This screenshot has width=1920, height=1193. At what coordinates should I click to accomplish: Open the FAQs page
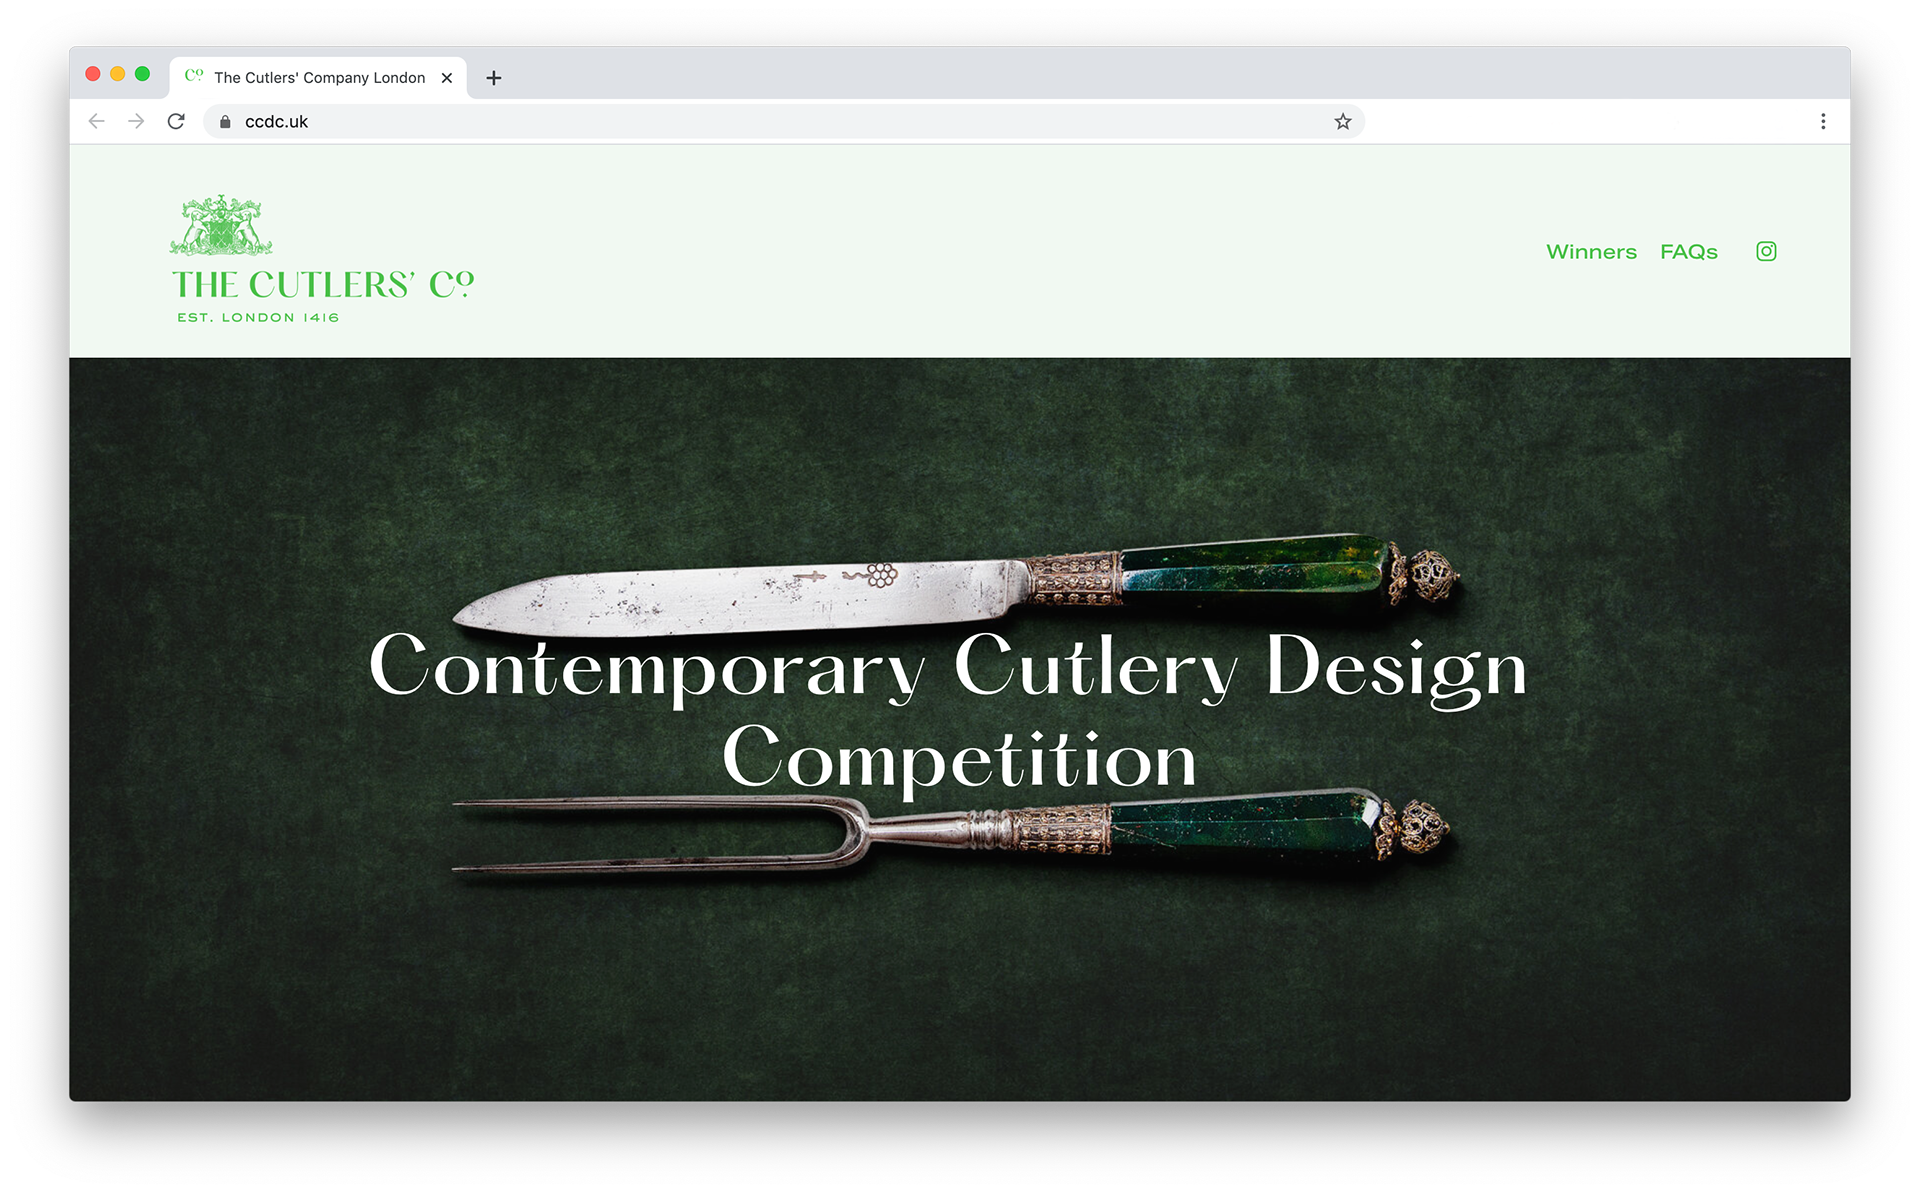pyautogui.click(x=1689, y=252)
